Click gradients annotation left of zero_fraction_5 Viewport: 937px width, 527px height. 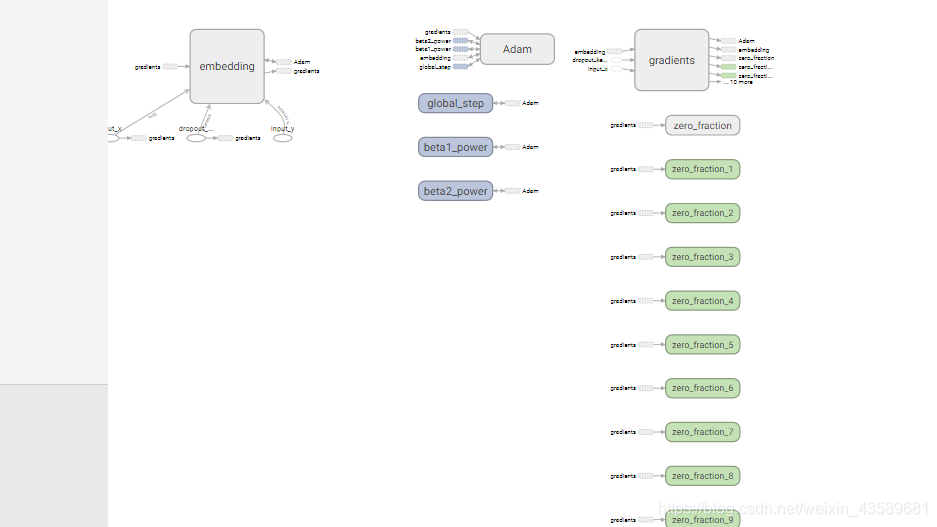pyautogui.click(x=623, y=345)
